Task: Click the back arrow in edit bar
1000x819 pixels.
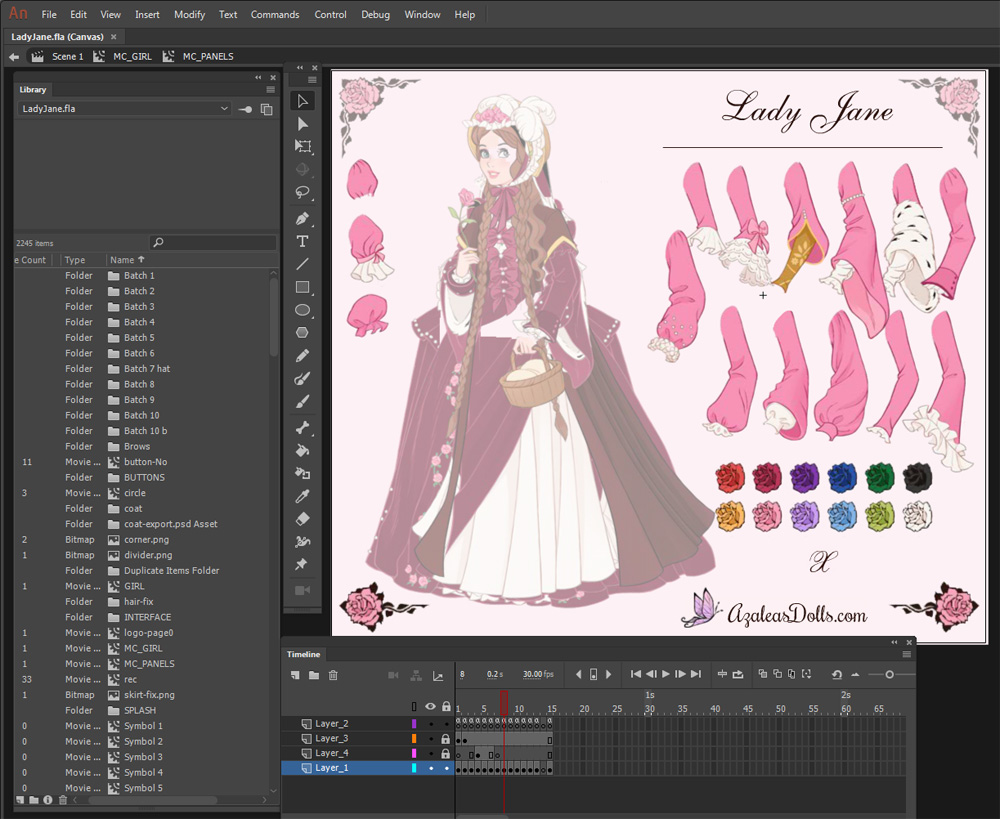Action: pyautogui.click(x=14, y=57)
